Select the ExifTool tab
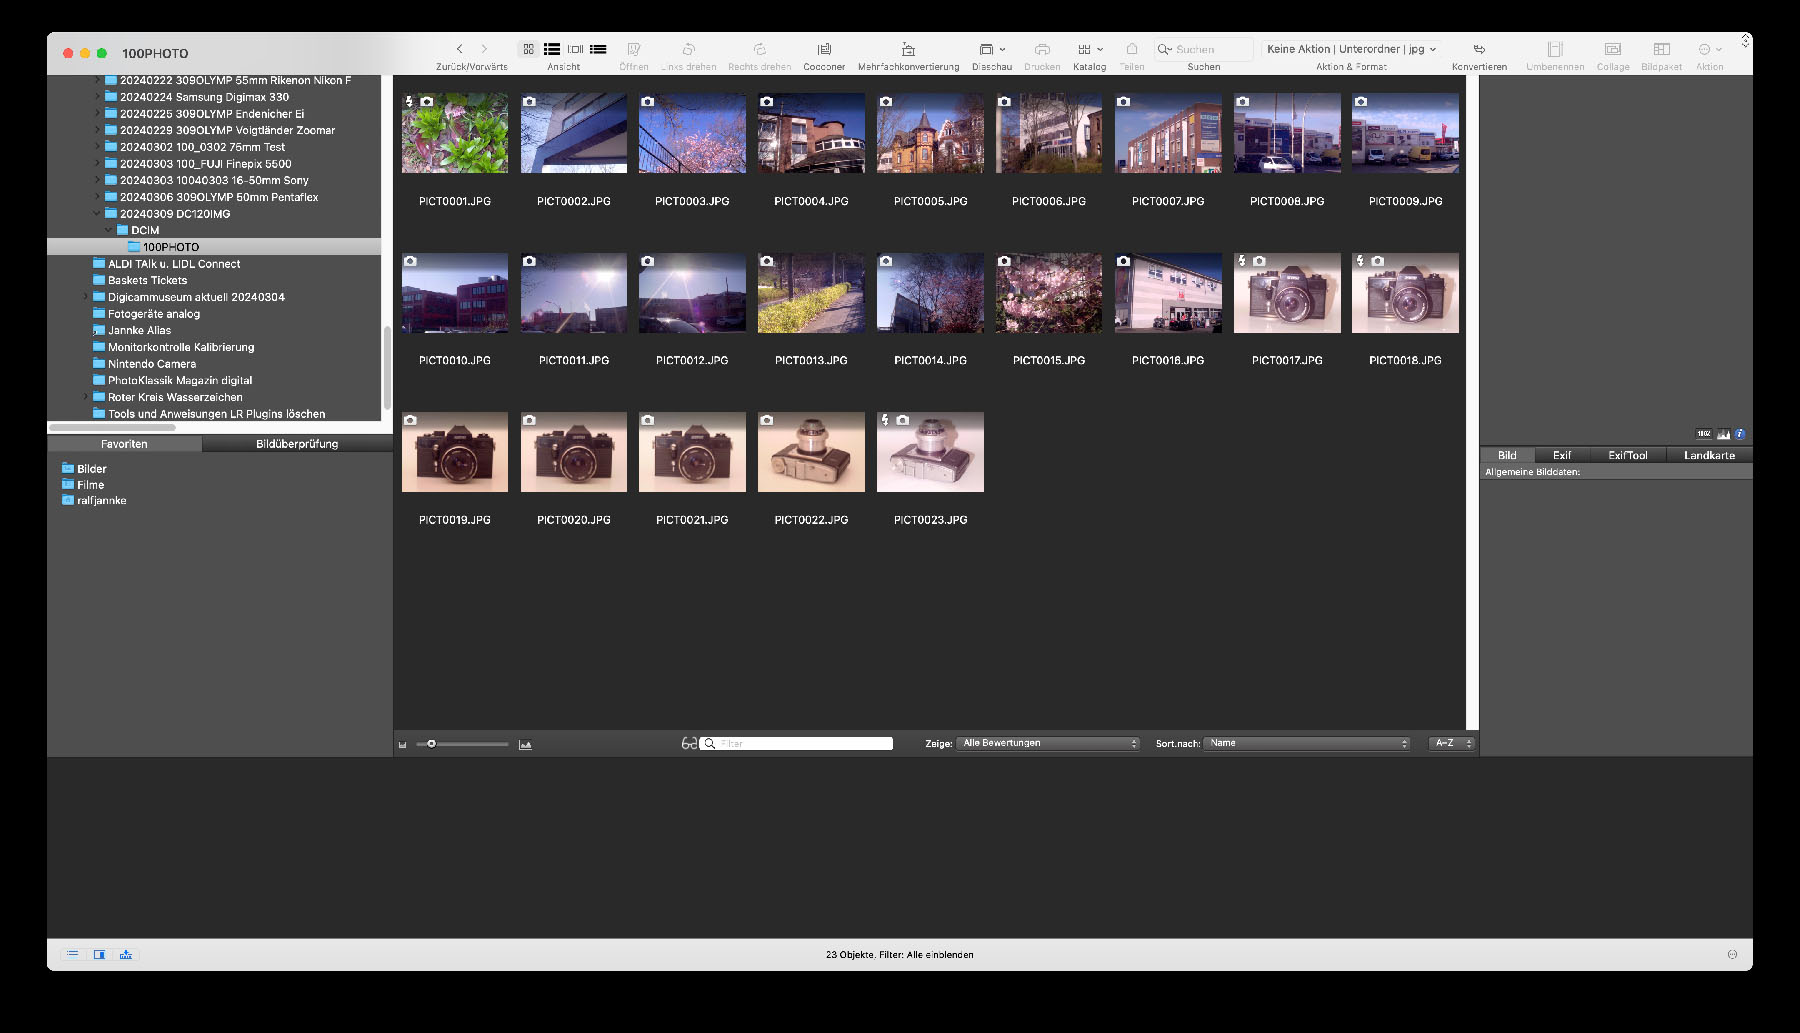Screen dimensions: 1800x1033 (x=1628, y=455)
